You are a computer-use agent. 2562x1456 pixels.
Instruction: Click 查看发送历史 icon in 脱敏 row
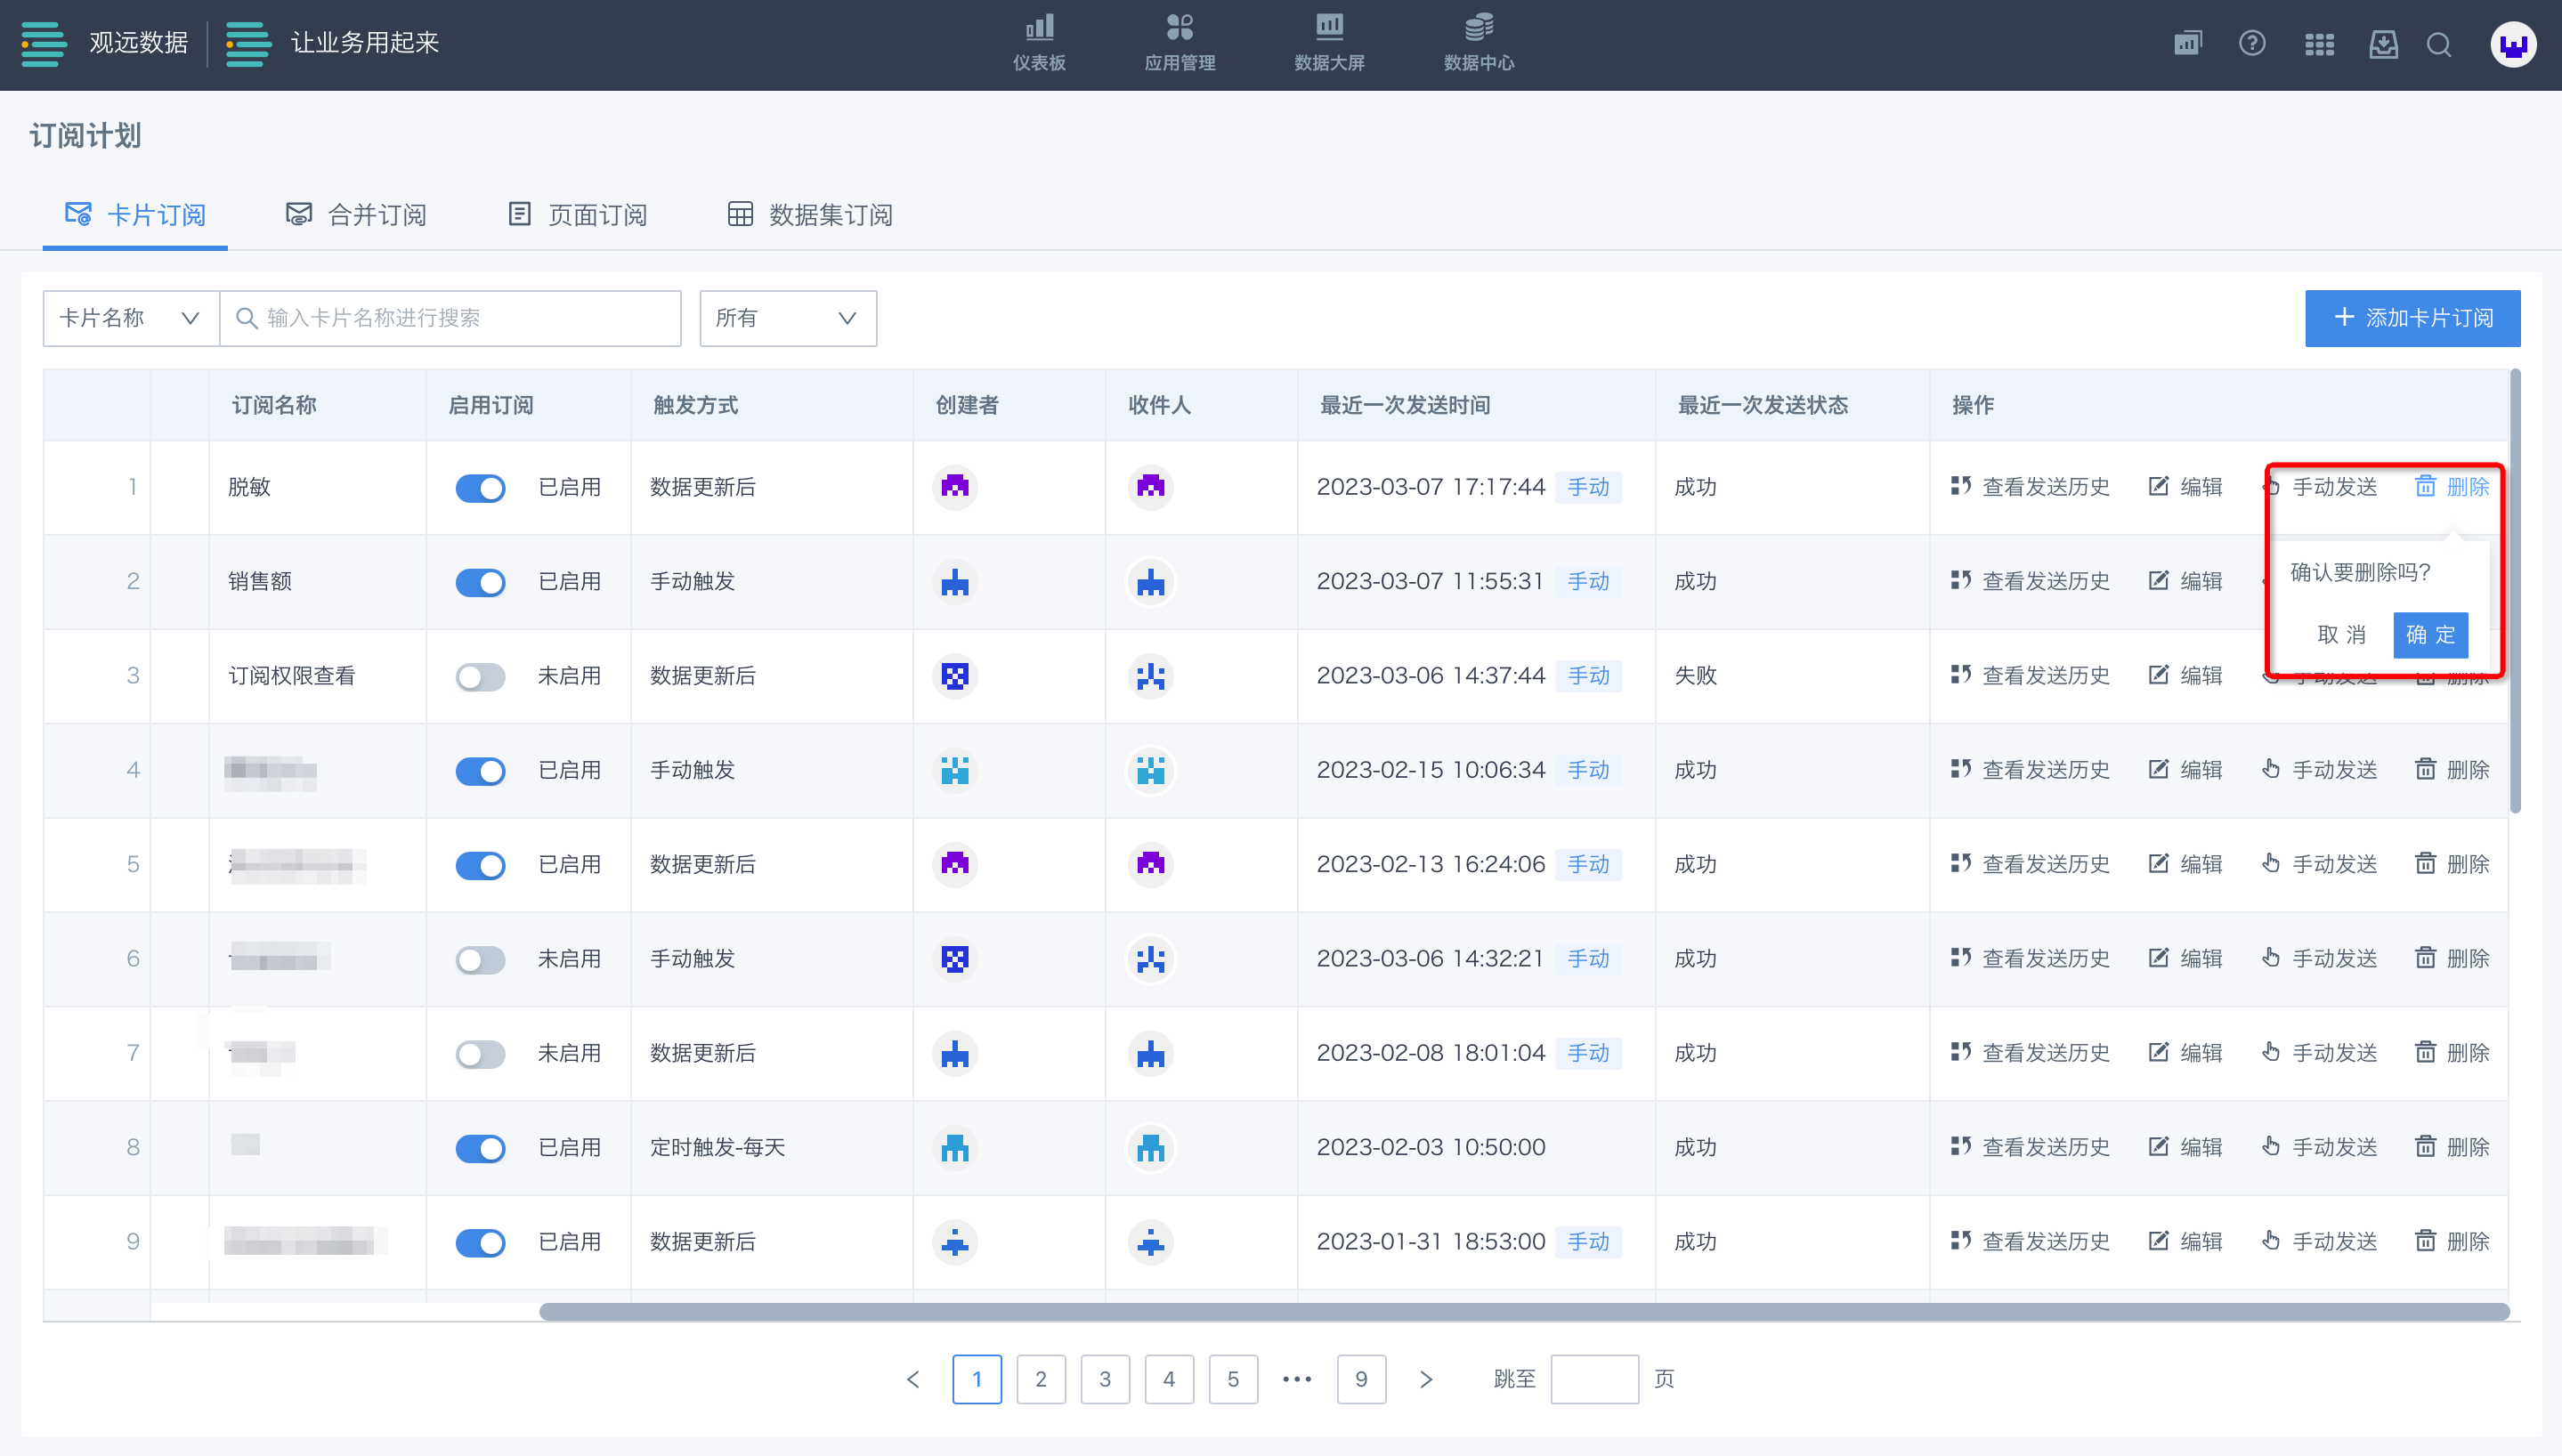click(x=1960, y=486)
